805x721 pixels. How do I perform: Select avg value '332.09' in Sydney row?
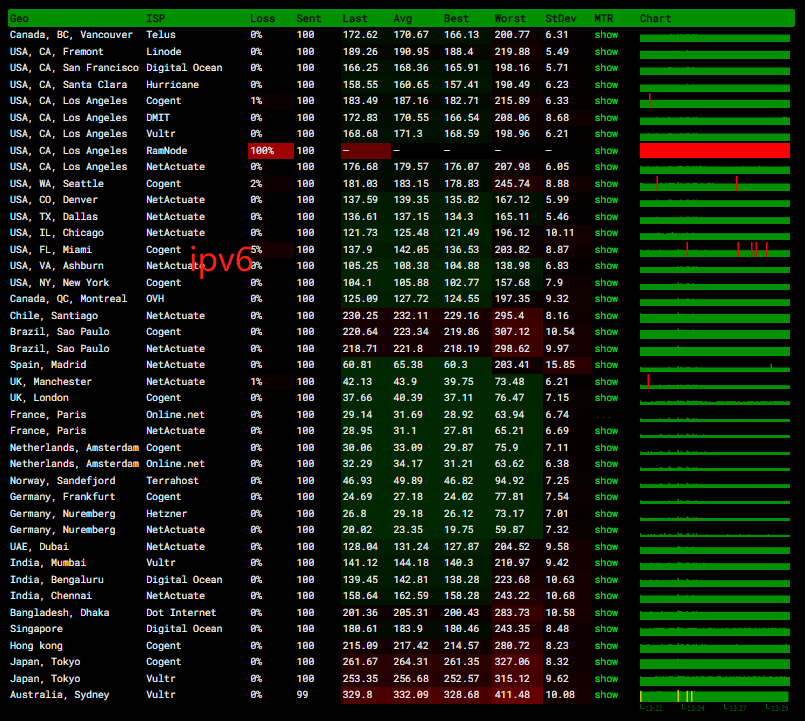pos(411,695)
